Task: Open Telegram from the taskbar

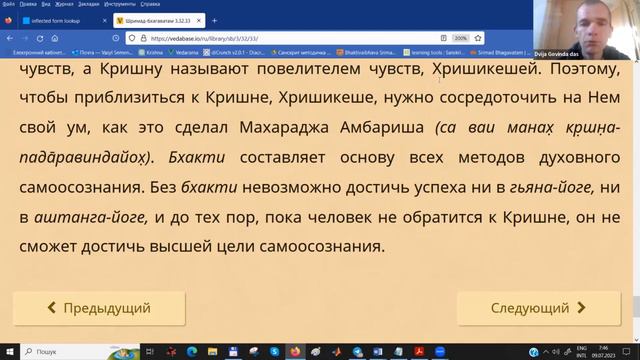Action: pyautogui.click(x=358, y=351)
